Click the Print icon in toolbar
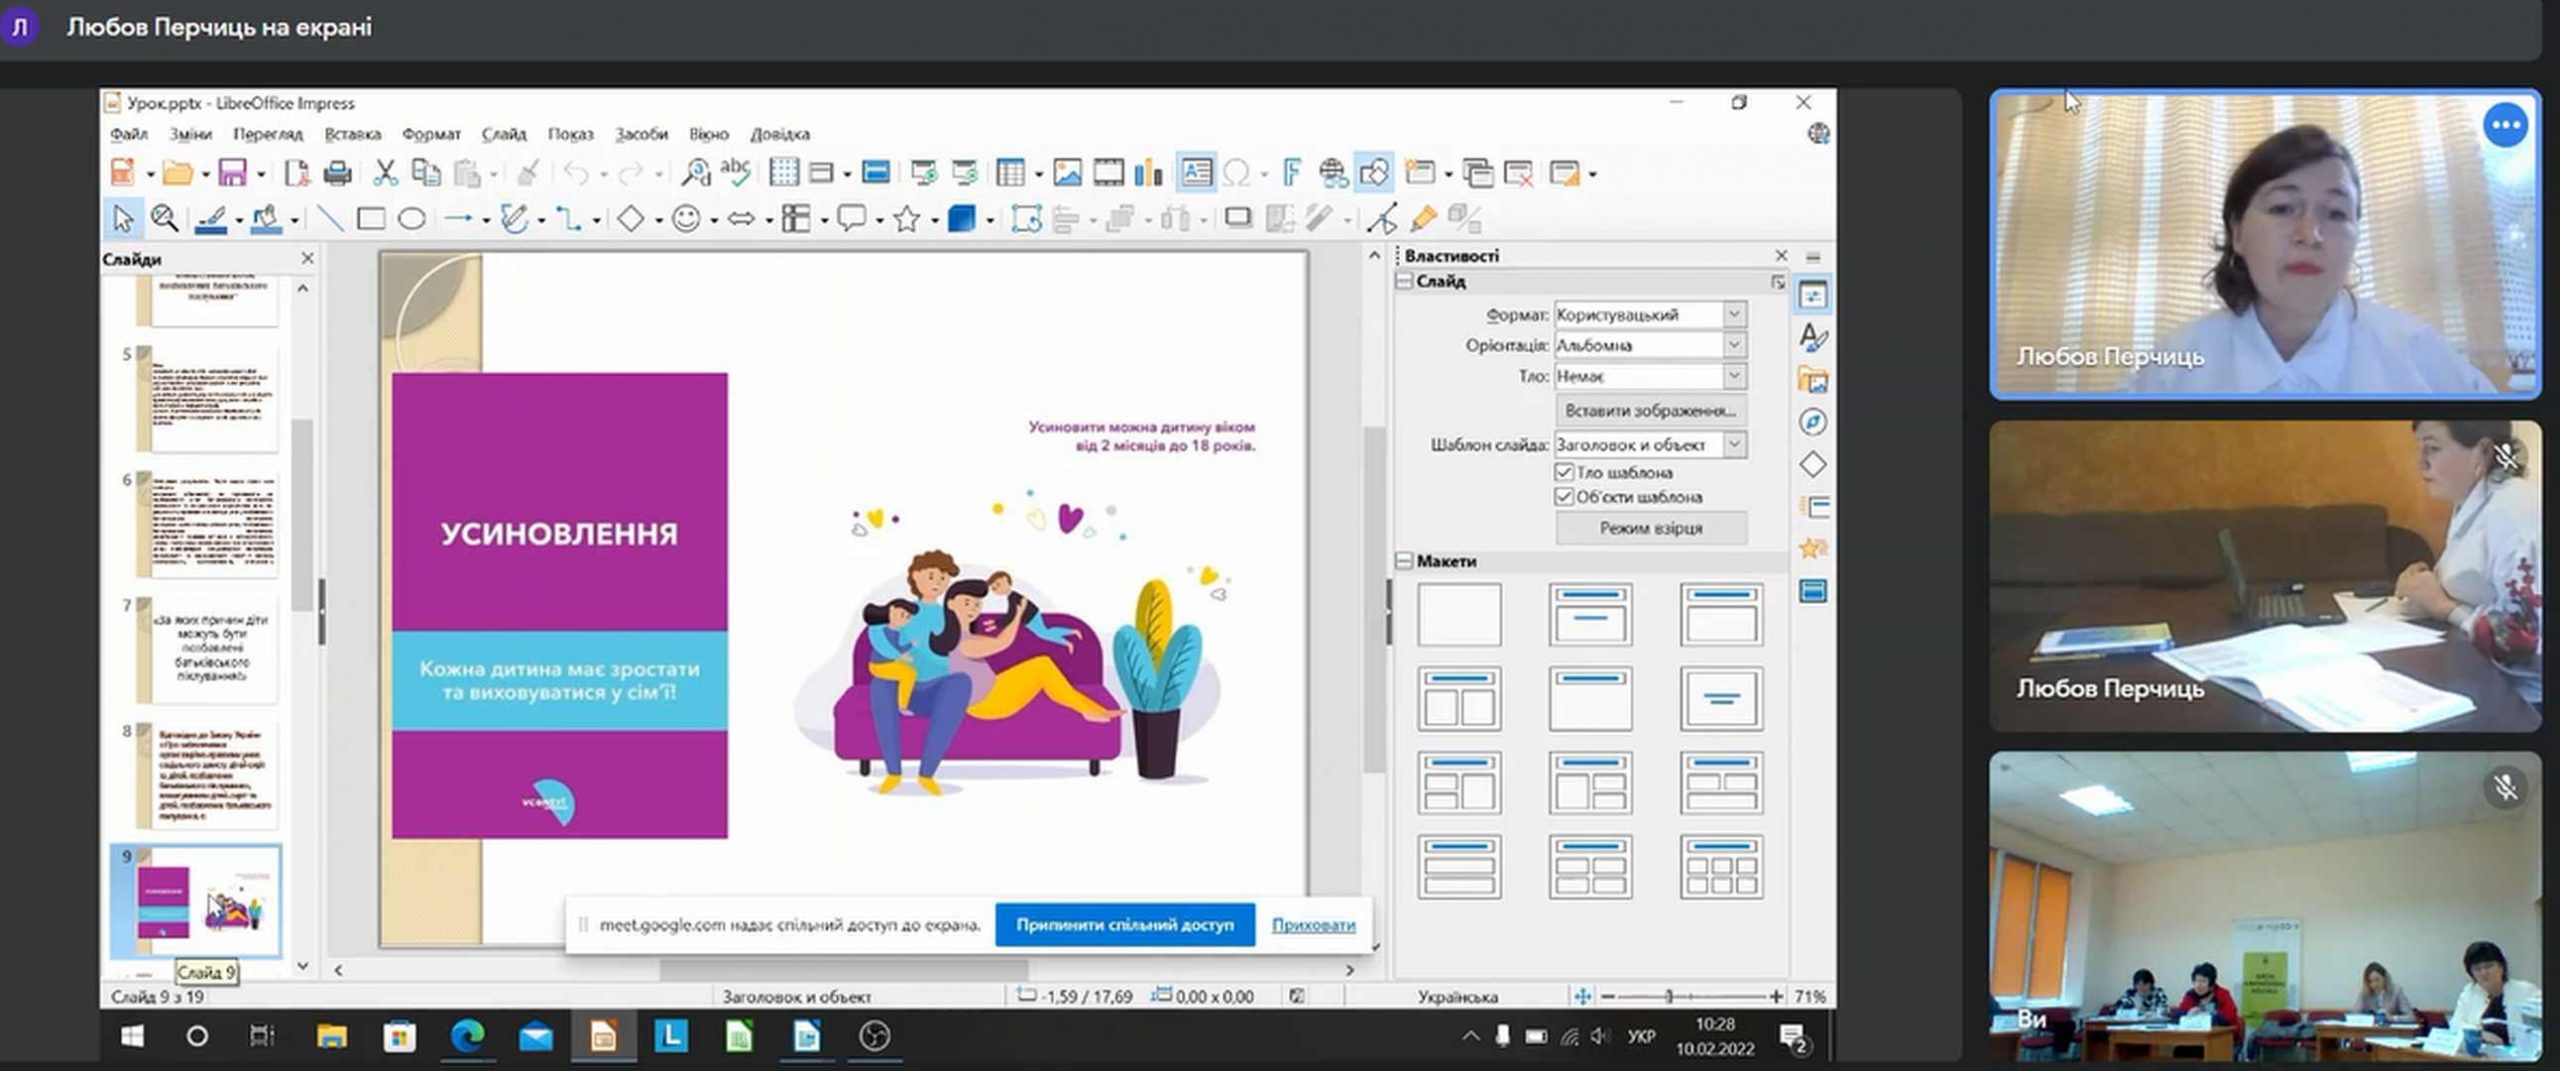This screenshot has width=2560, height=1071. [x=338, y=173]
